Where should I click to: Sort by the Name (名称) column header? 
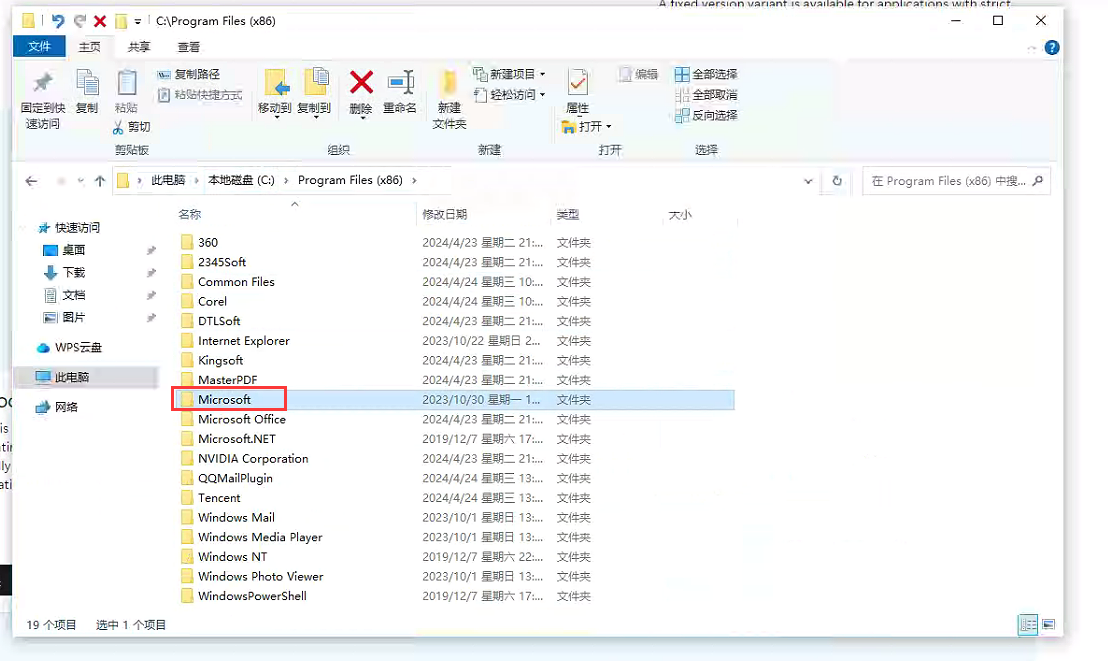click(189, 214)
